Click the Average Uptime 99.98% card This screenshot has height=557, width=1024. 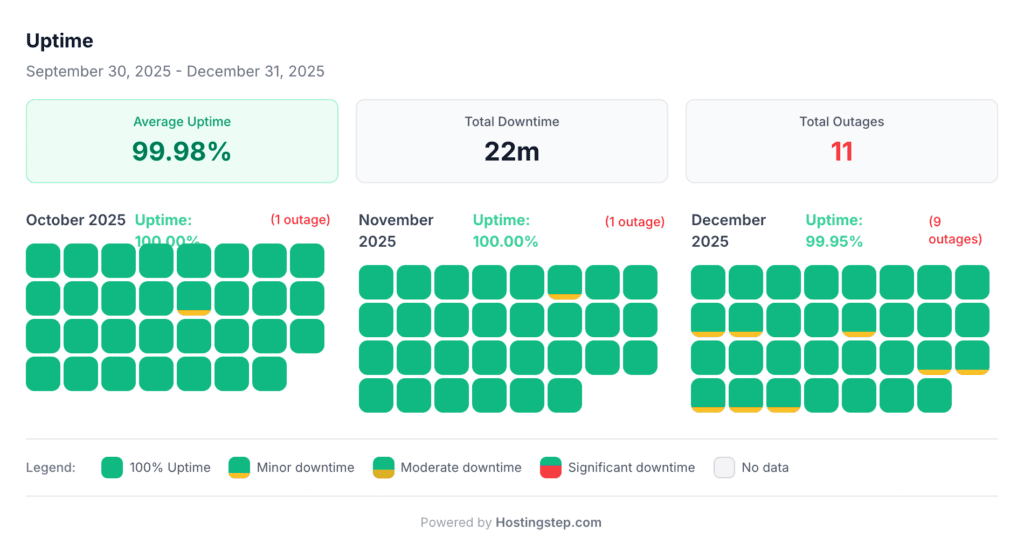coord(182,141)
